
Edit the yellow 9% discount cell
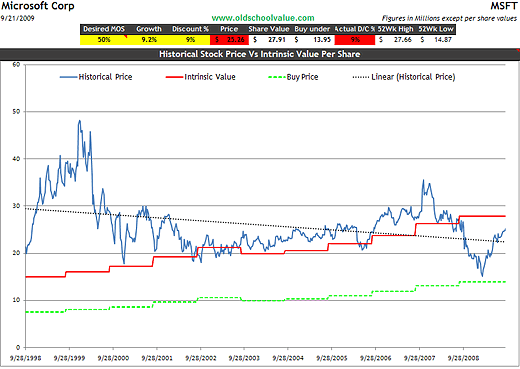[190, 40]
